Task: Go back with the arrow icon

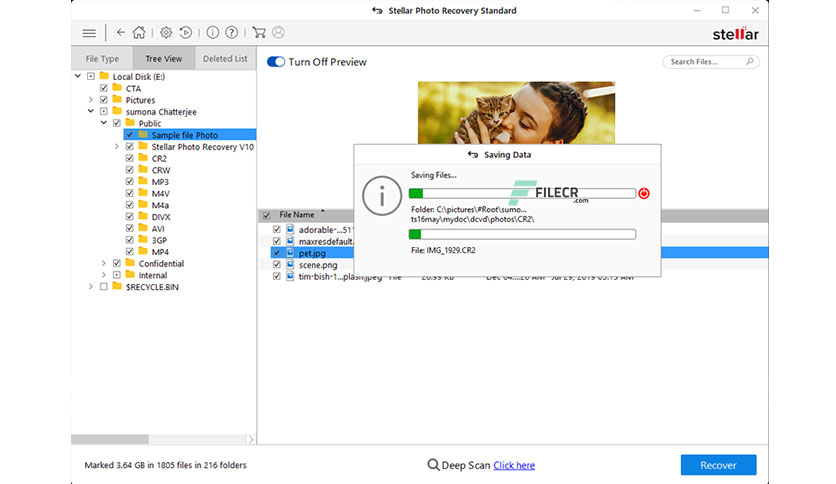Action: [120, 33]
